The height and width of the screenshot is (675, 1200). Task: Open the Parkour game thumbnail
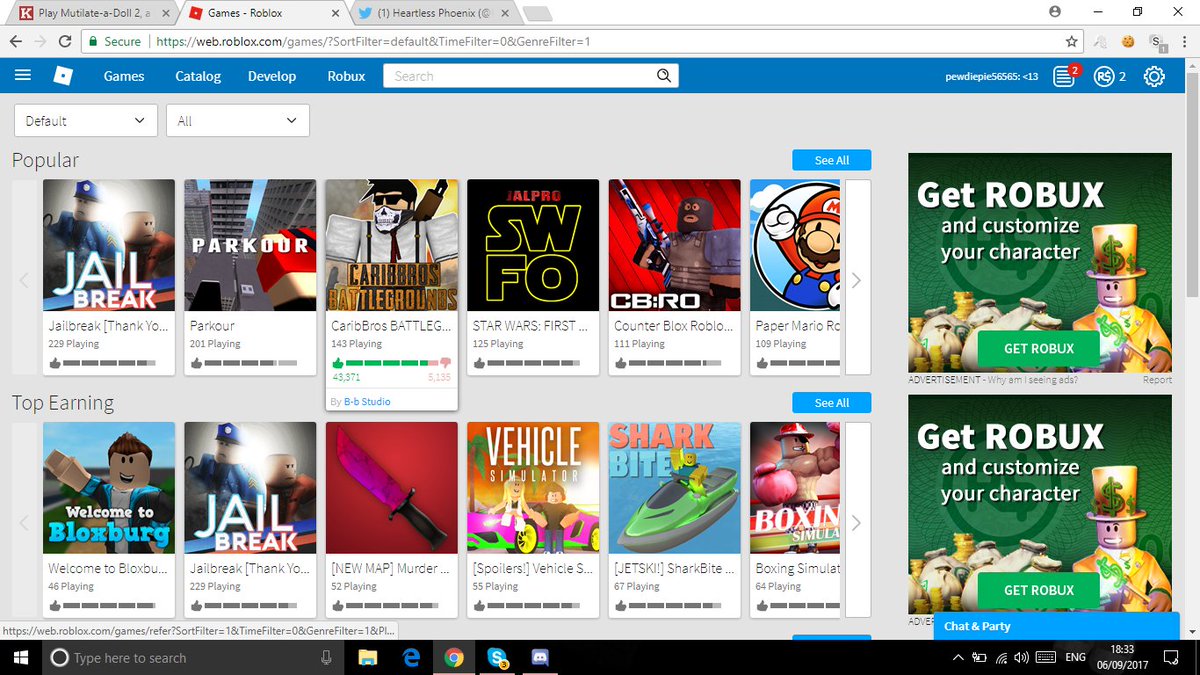click(251, 246)
